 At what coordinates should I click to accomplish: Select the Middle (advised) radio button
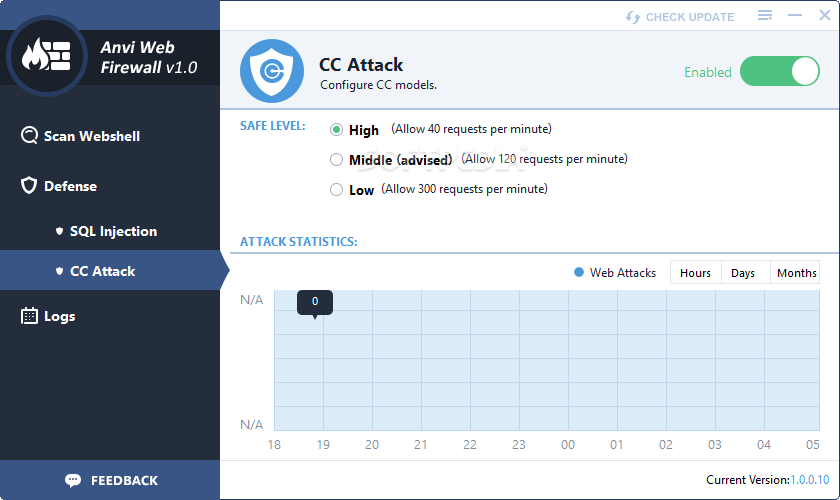pos(336,160)
